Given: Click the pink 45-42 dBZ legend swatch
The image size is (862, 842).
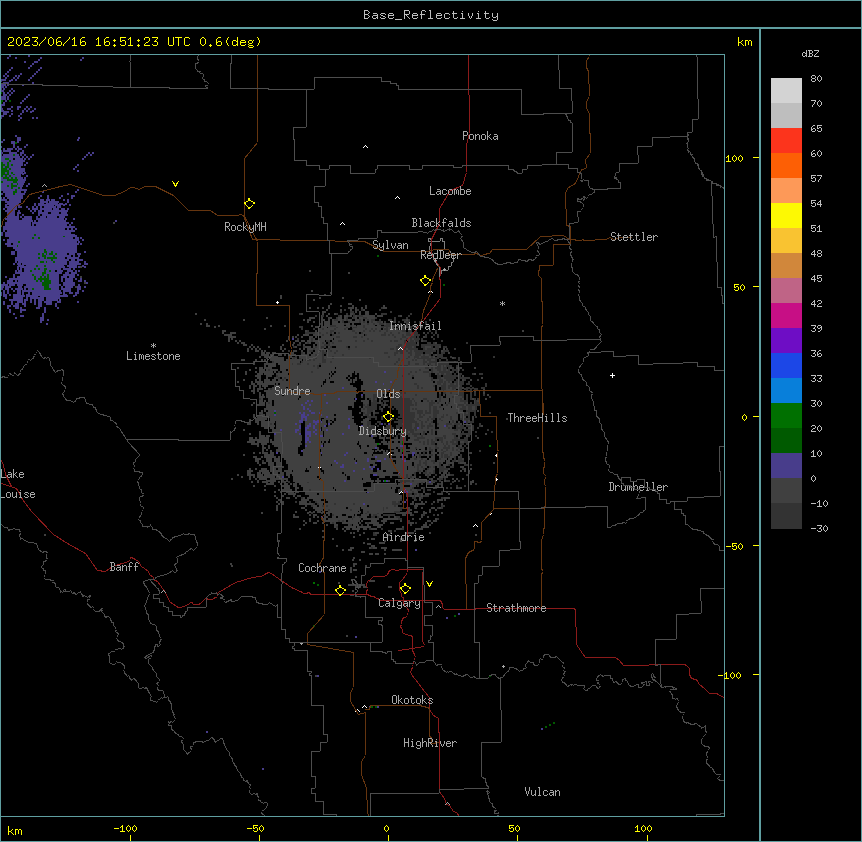Looking at the screenshot, I should click(x=786, y=291).
